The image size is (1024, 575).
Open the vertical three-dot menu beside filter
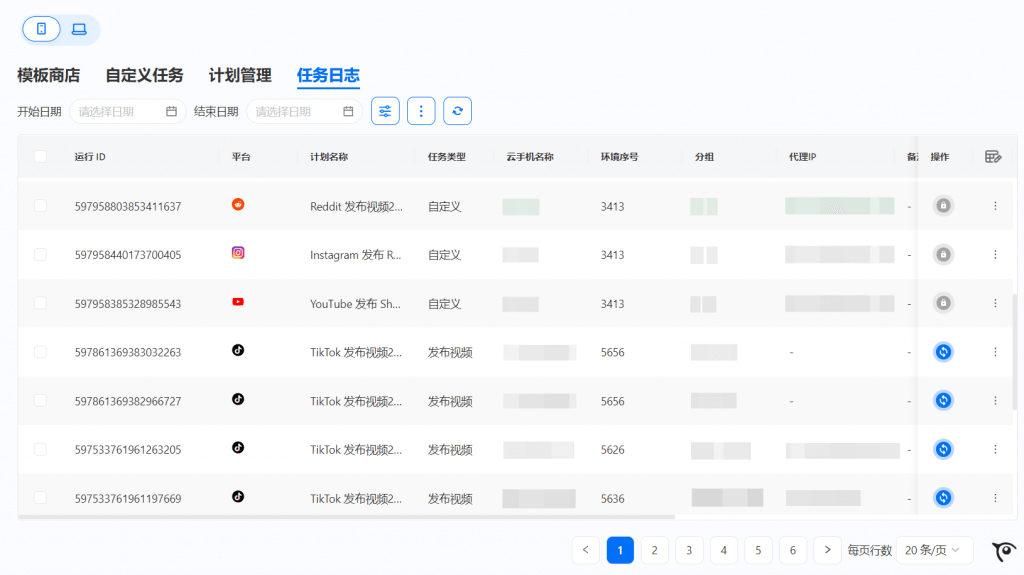point(421,111)
